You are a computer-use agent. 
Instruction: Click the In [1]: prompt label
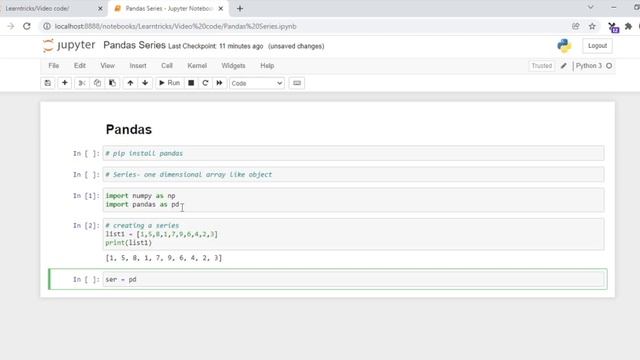pyautogui.click(x=86, y=196)
